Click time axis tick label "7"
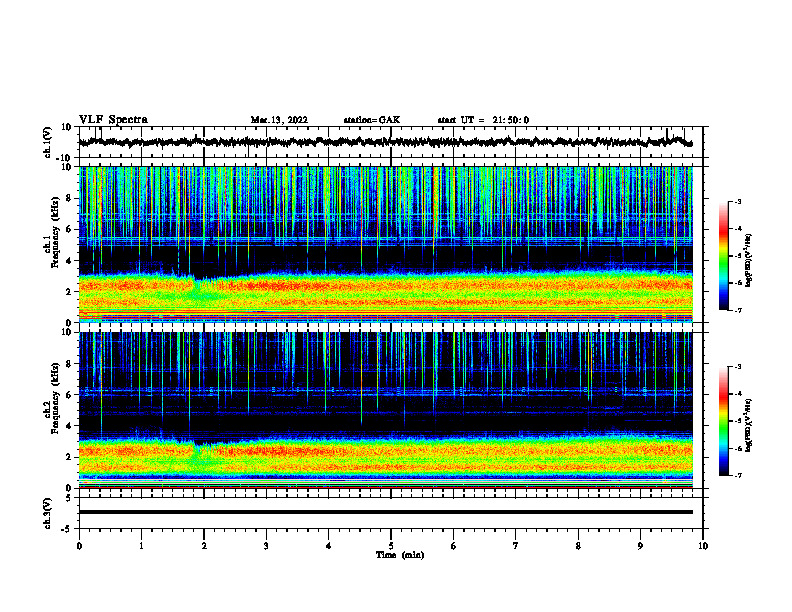 point(516,546)
